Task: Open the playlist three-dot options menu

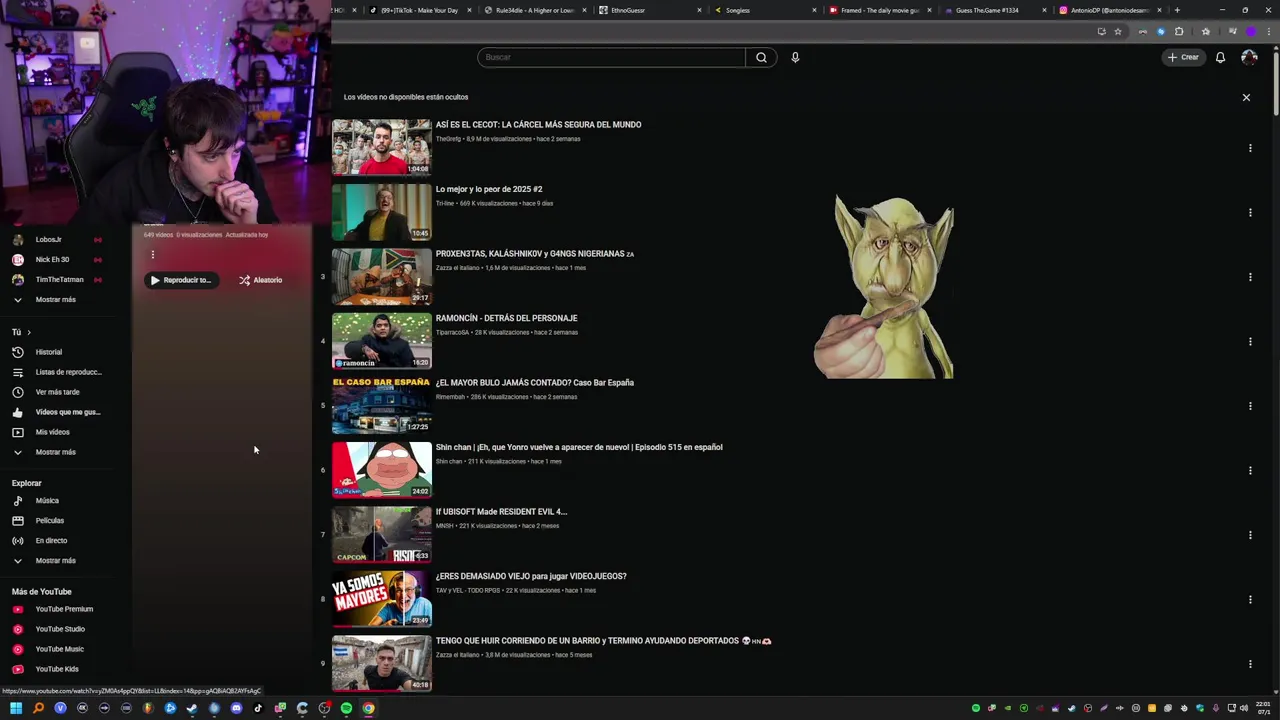Action: [152, 255]
